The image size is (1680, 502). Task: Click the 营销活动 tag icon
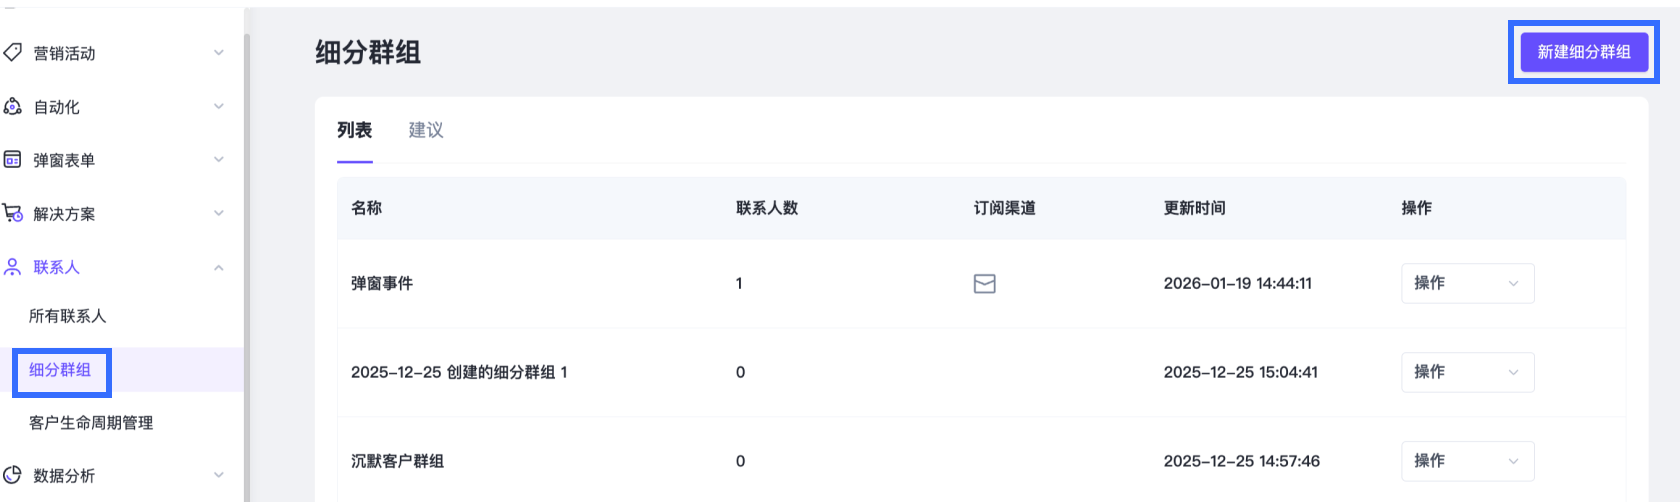(x=13, y=53)
